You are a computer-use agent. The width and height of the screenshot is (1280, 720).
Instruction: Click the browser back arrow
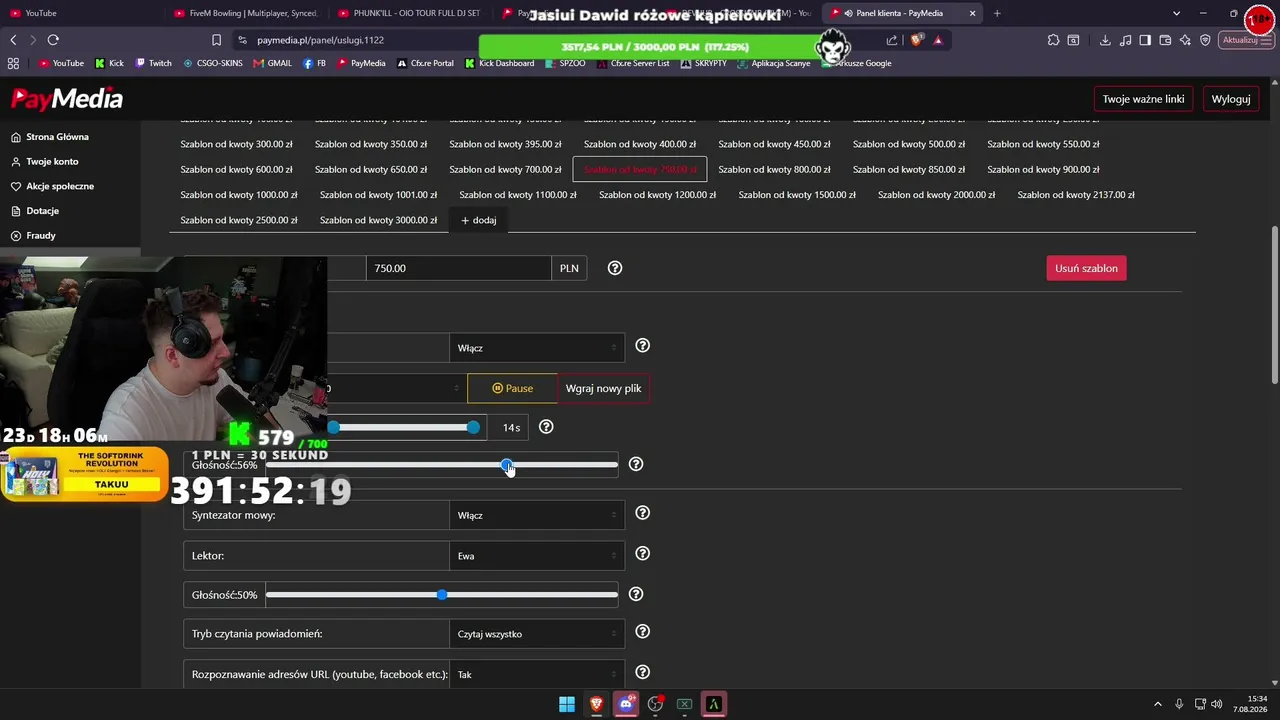coord(13,40)
